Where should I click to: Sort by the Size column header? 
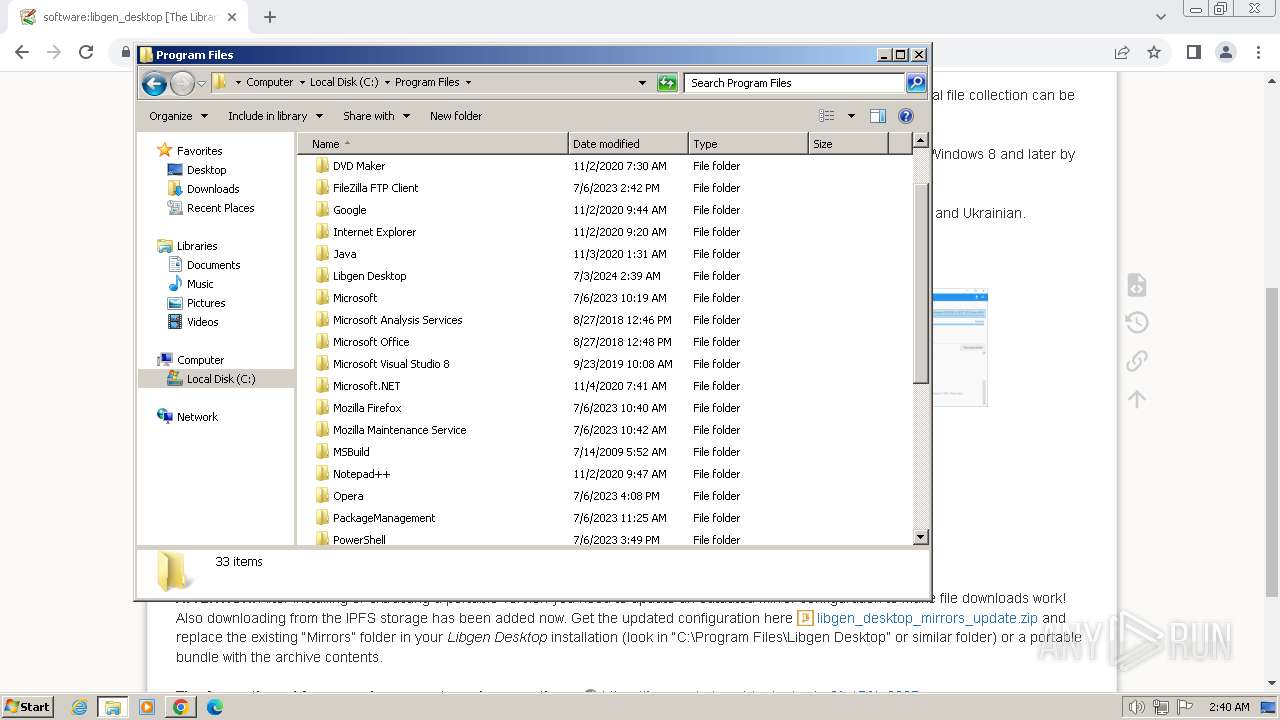tap(848, 144)
